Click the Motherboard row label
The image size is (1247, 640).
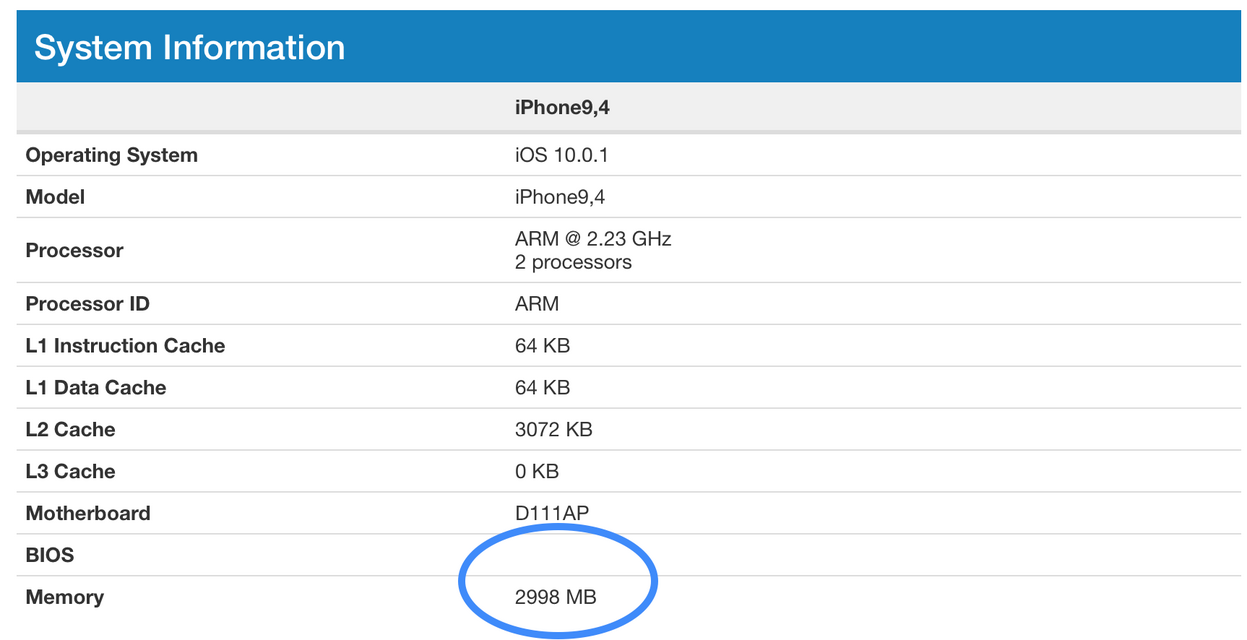point(88,514)
